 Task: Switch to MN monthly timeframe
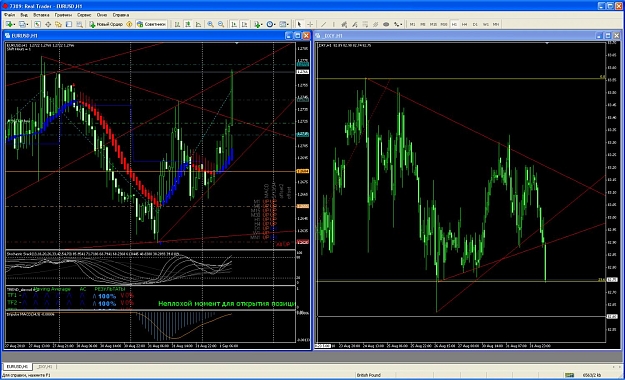(x=496, y=24)
